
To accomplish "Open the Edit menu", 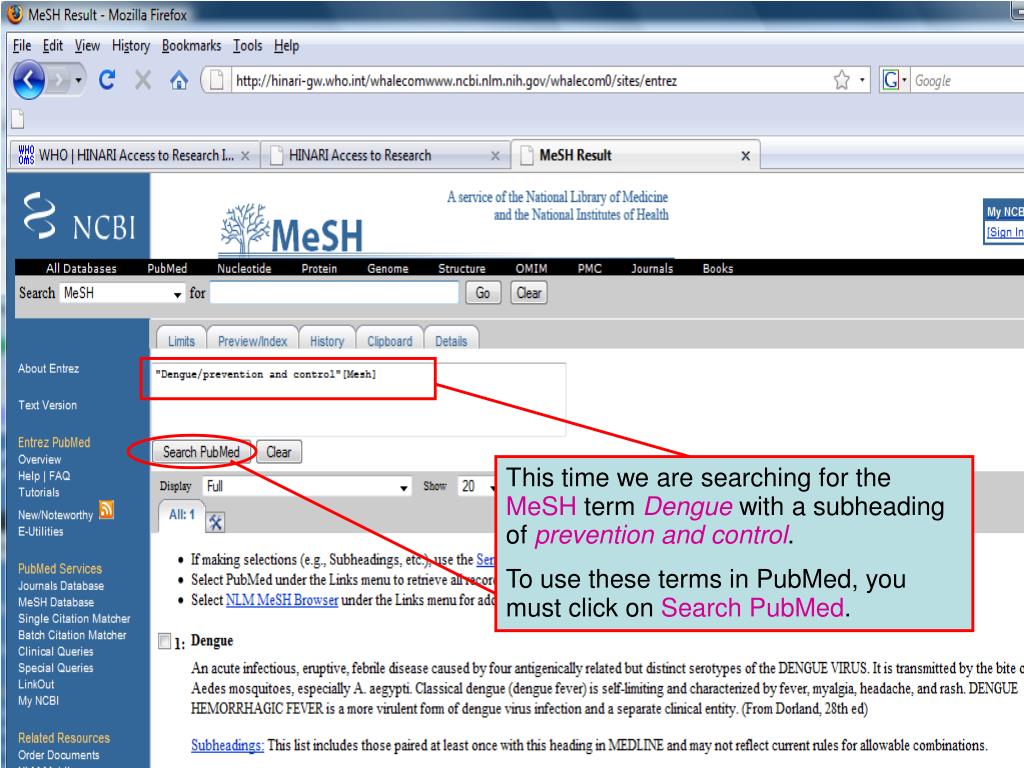I will click(x=53, y=45).
